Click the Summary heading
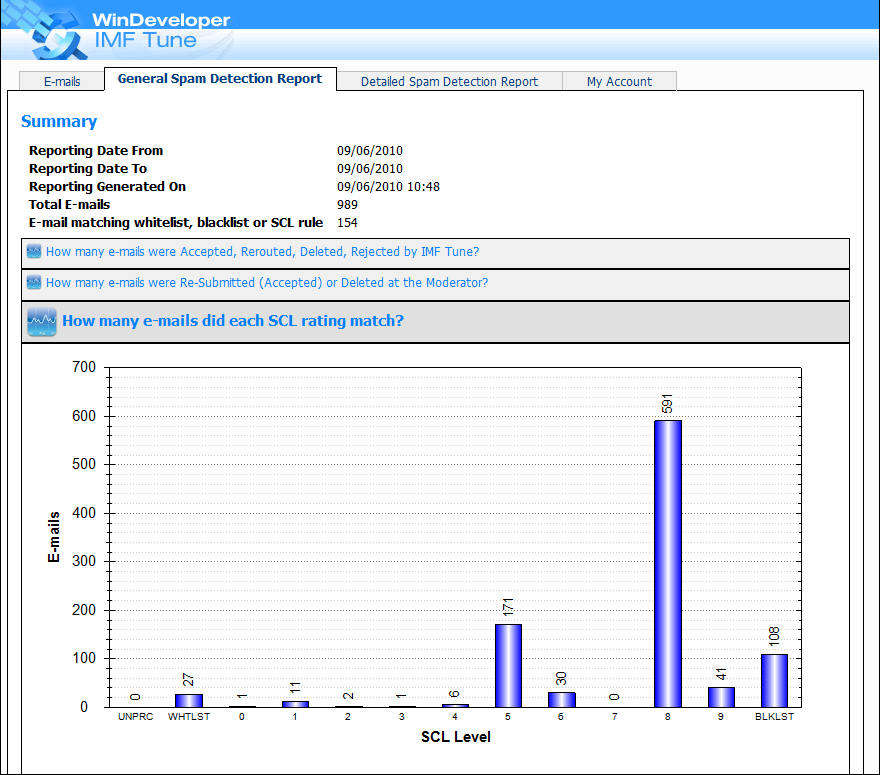The width and height of the screenshot is (880, 775). 59,121
